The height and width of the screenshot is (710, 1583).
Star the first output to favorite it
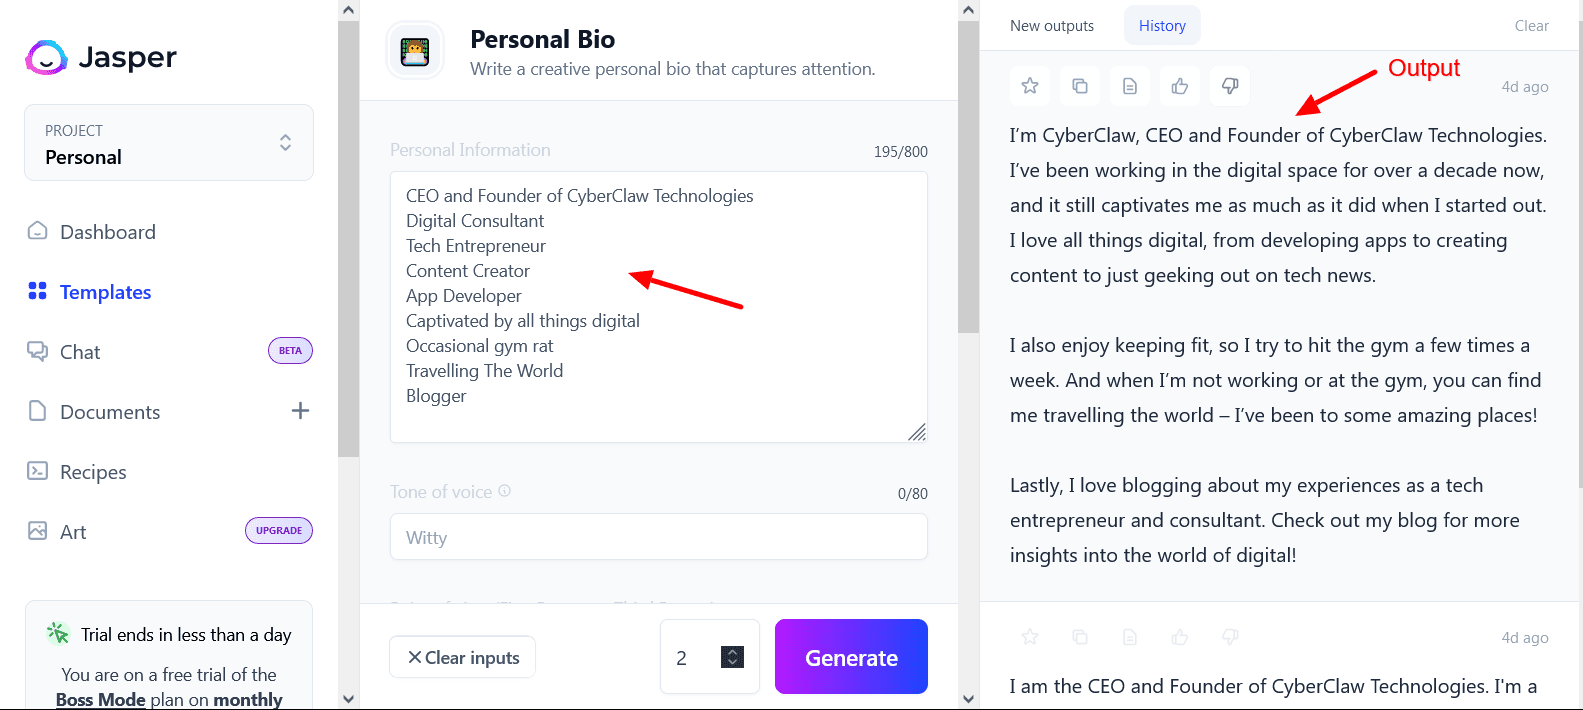point(1030,86)
